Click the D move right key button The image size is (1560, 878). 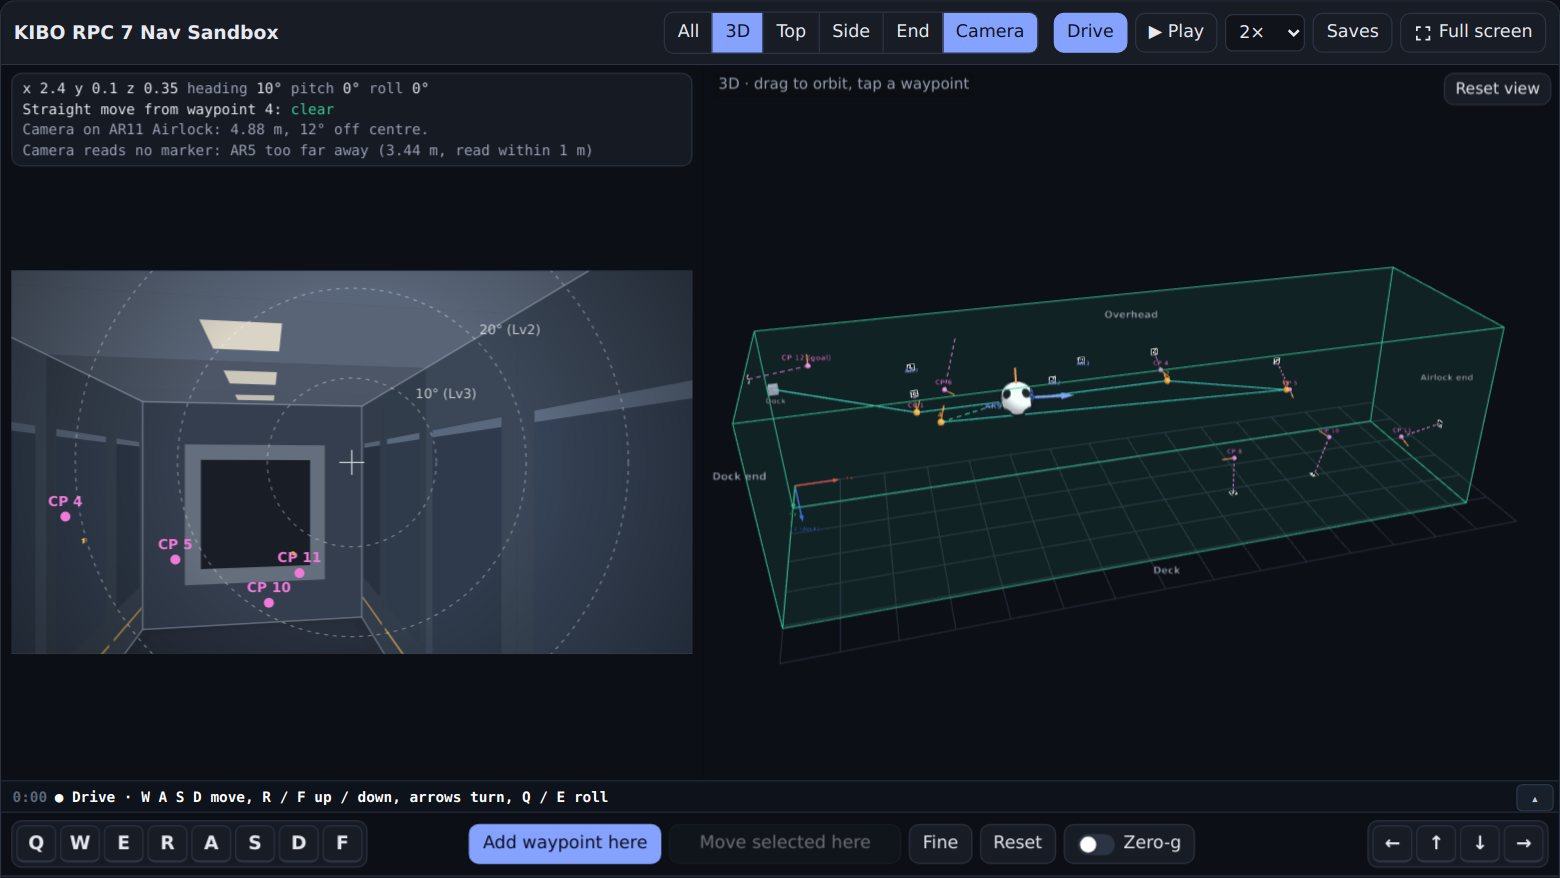pyautogui.click(x=299, y=843)
